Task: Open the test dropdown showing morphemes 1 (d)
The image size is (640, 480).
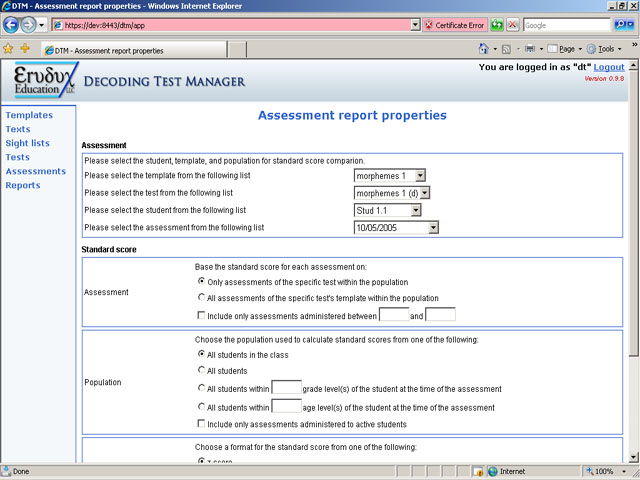Action: point(392,193)
